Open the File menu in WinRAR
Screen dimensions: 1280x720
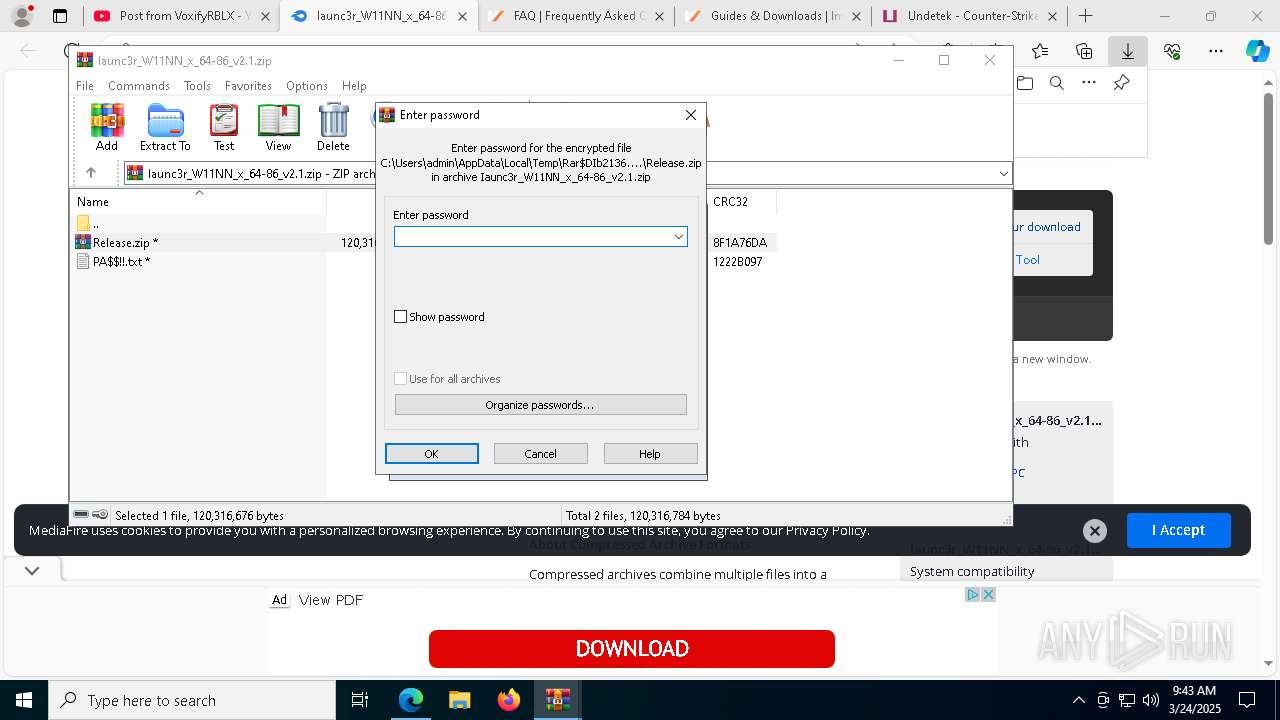tap(85, 86)
